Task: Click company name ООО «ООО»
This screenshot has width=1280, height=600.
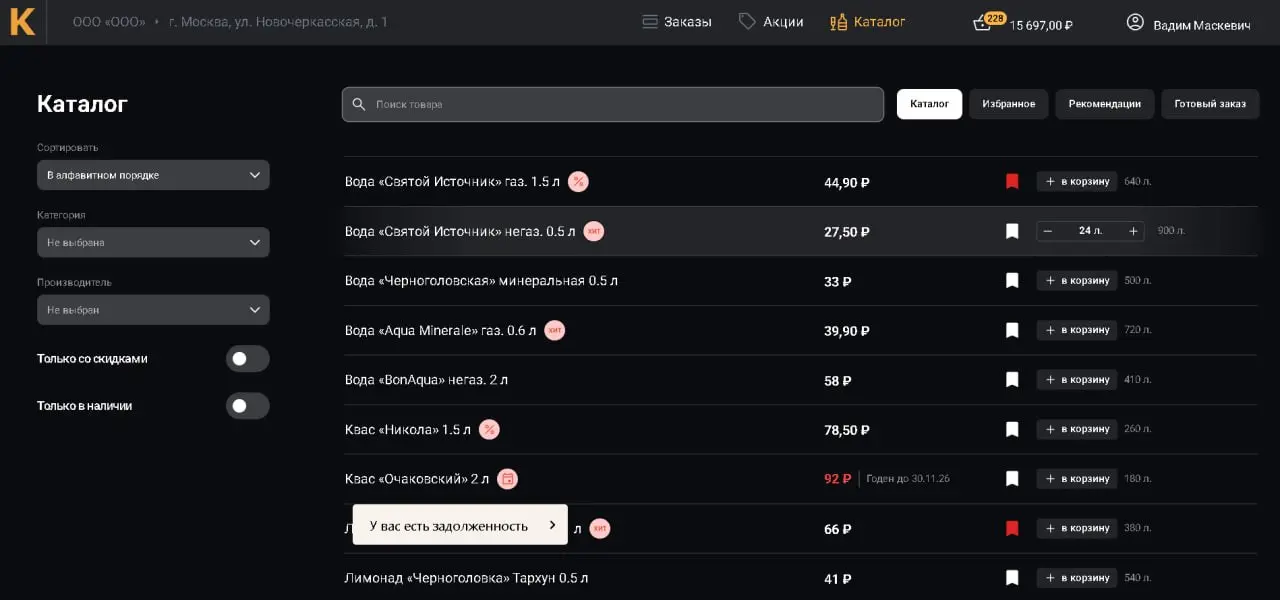Action: coord(109,22)
